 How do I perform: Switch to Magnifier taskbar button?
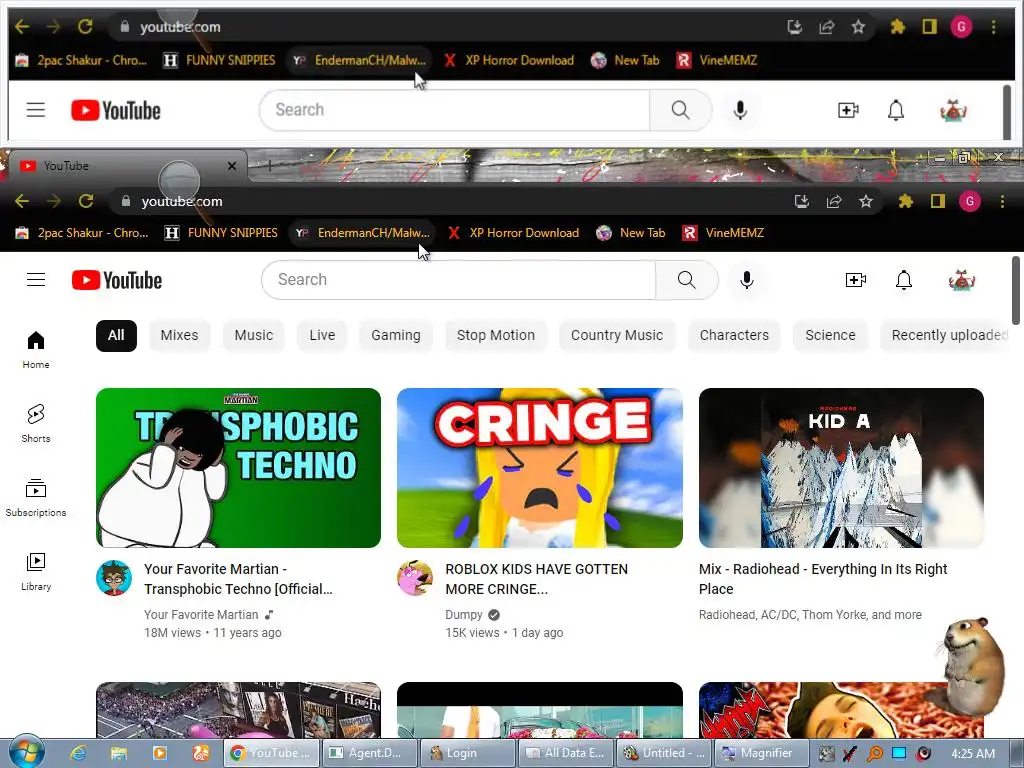(762, 753)
